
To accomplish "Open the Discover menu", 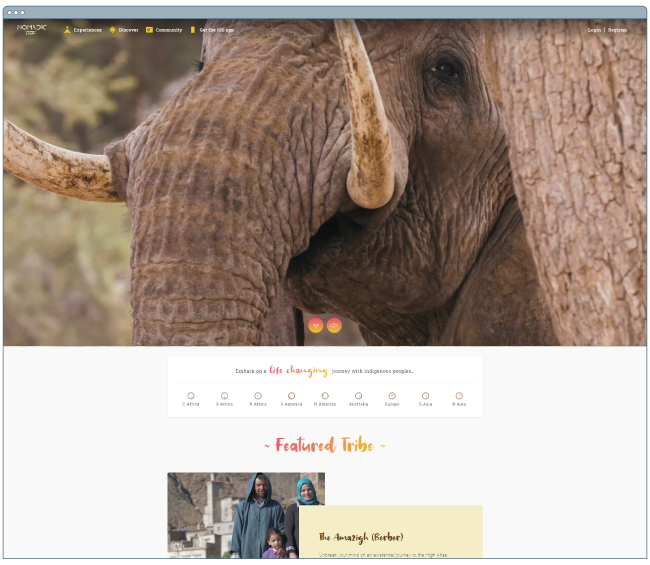I will coord(128,30).
